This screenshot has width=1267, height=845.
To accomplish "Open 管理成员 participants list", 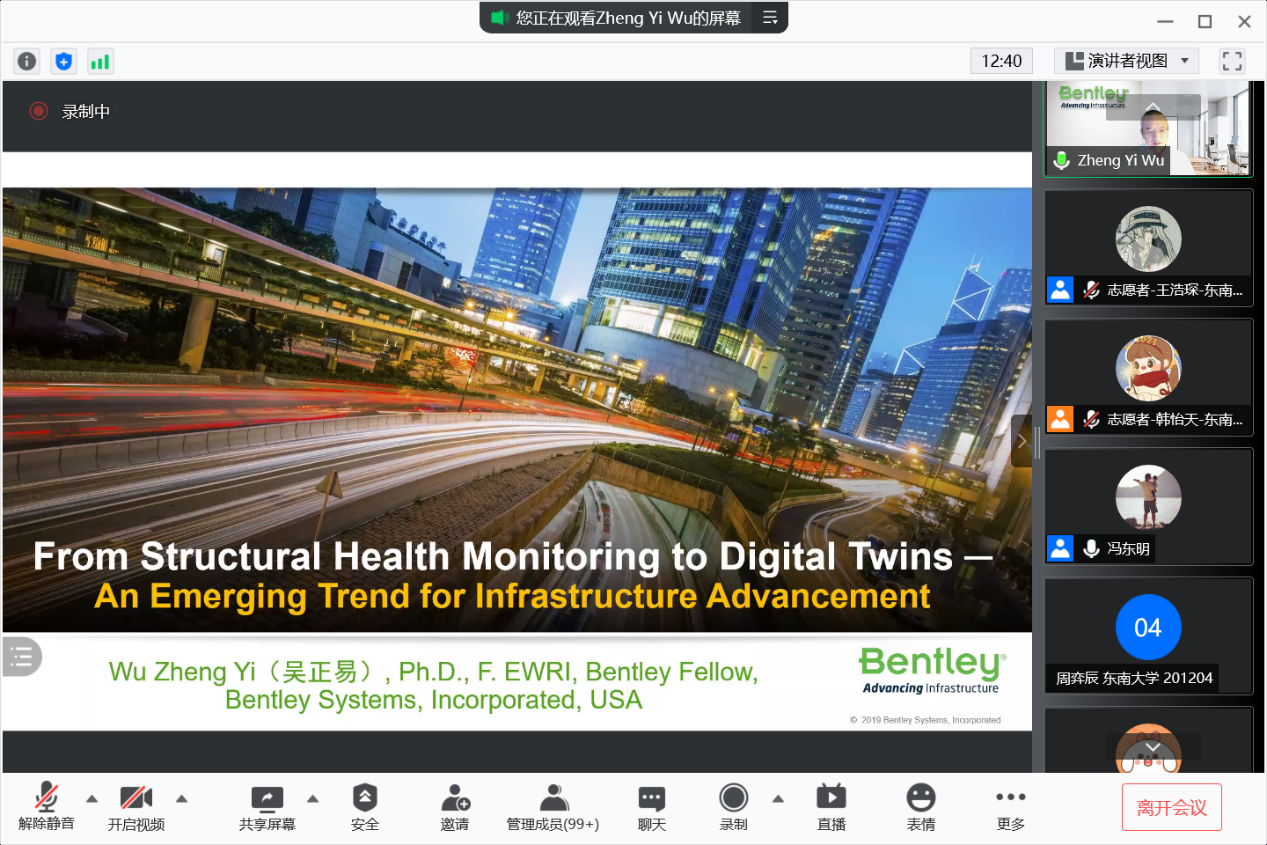I will tap(553, 807).
